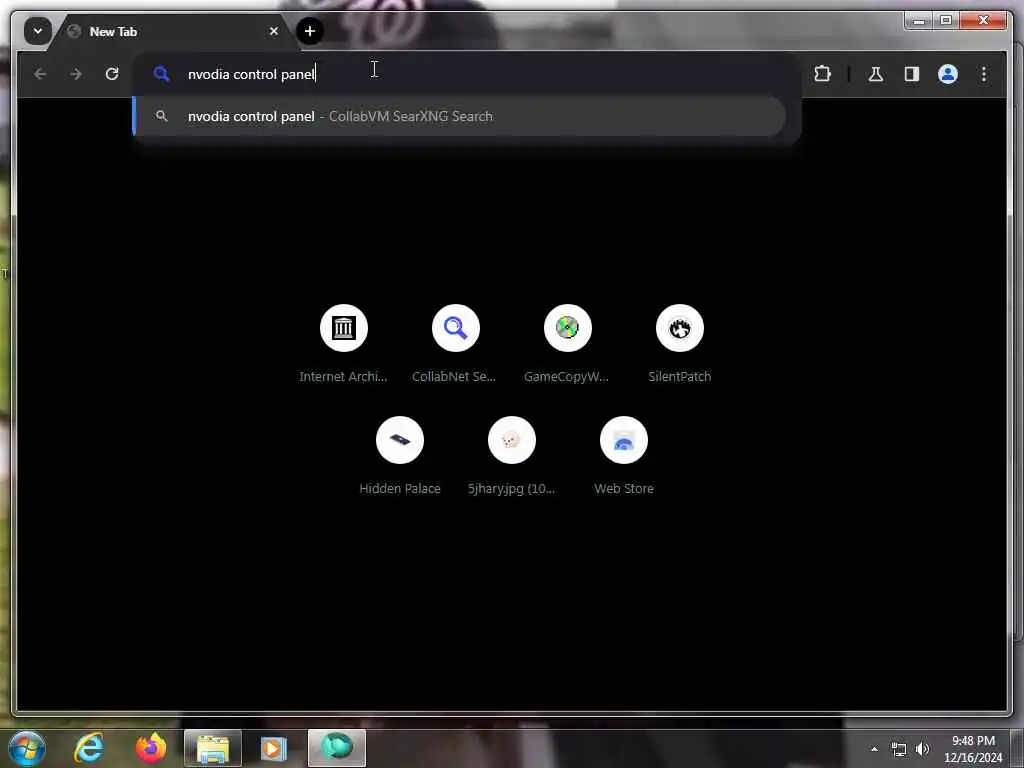The width and height of the screenshot is (1024, 768).
Task: Open Chrome Labs flask icon
Action: 876,74
